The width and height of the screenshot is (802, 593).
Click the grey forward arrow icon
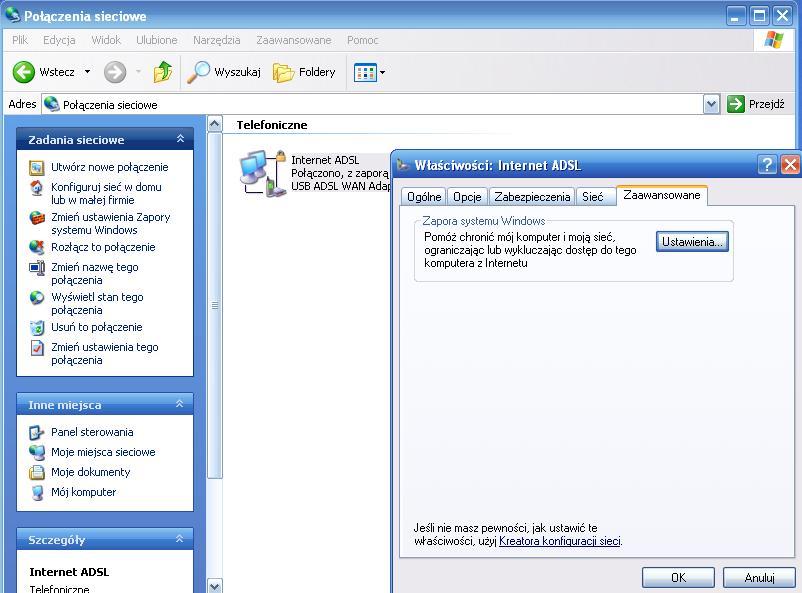click(115, 72)
